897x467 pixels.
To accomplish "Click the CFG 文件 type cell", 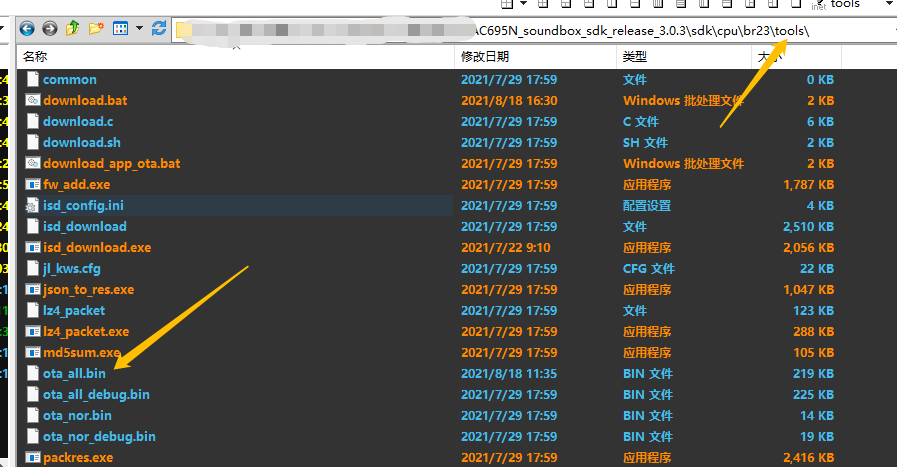I will point(649,268).
